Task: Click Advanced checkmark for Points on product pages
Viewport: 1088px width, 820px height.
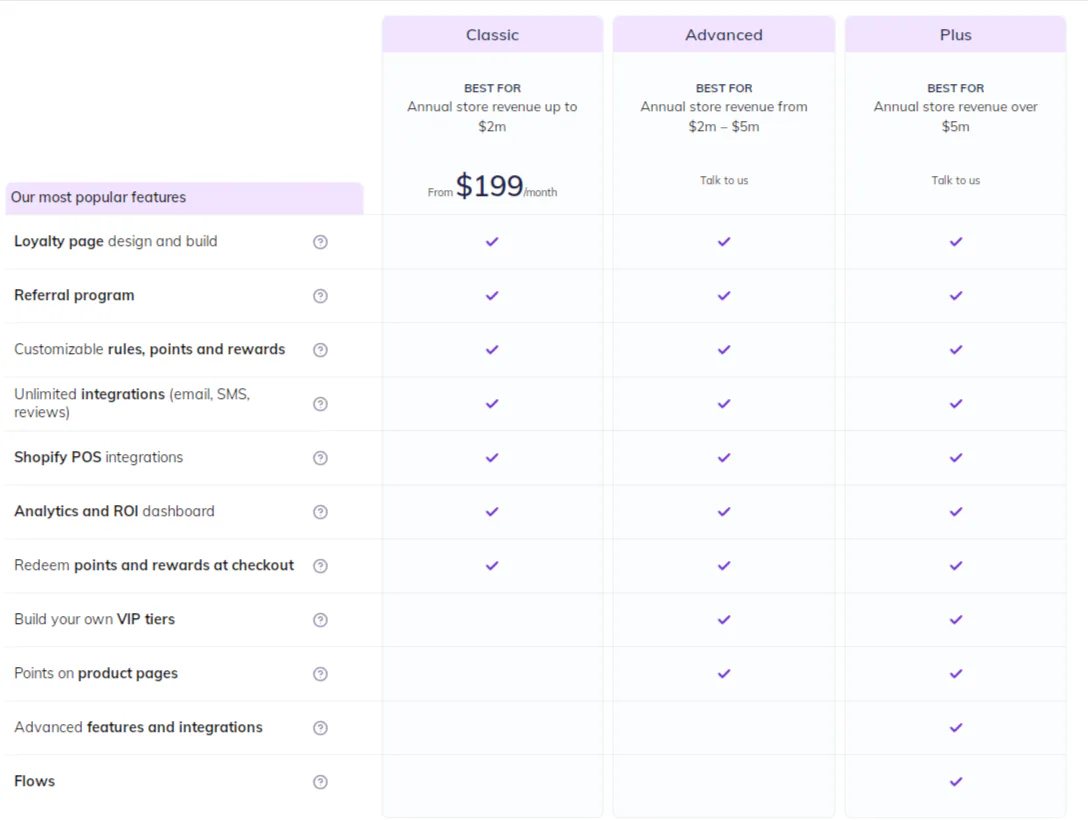Action: [x=724, y=674]
